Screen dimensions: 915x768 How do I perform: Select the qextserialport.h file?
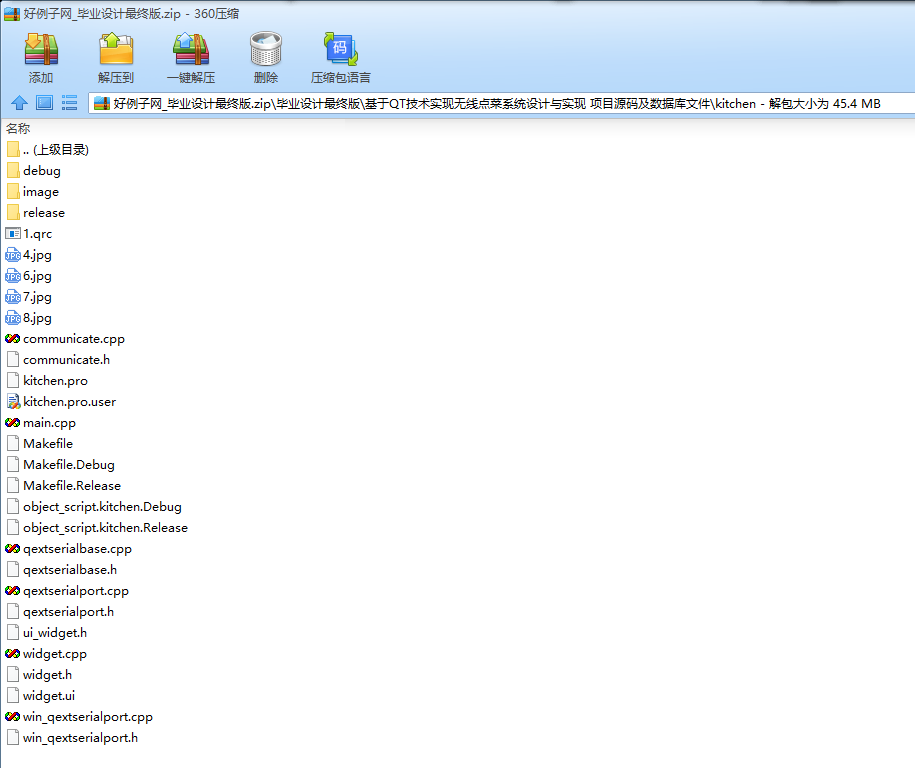(x=60, y=612)
